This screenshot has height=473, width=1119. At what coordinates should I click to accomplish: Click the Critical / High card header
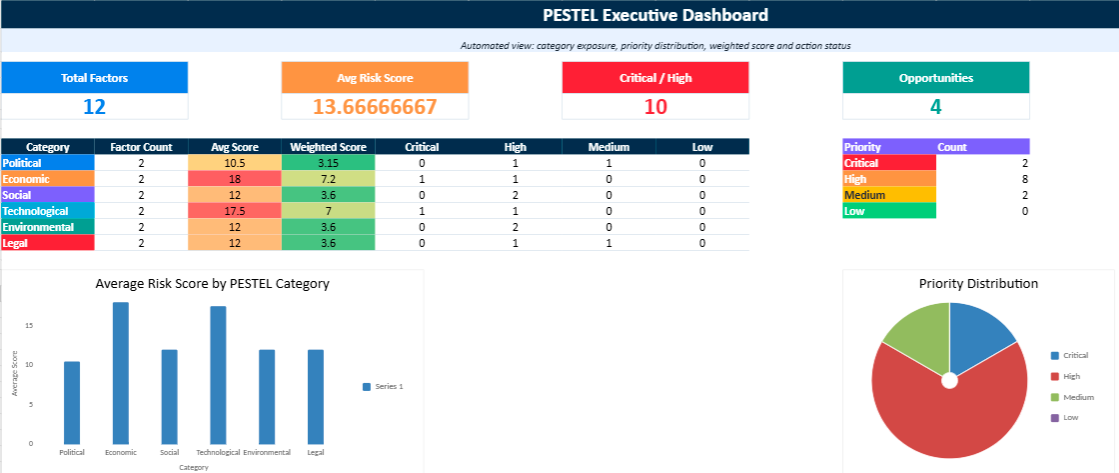655,78
